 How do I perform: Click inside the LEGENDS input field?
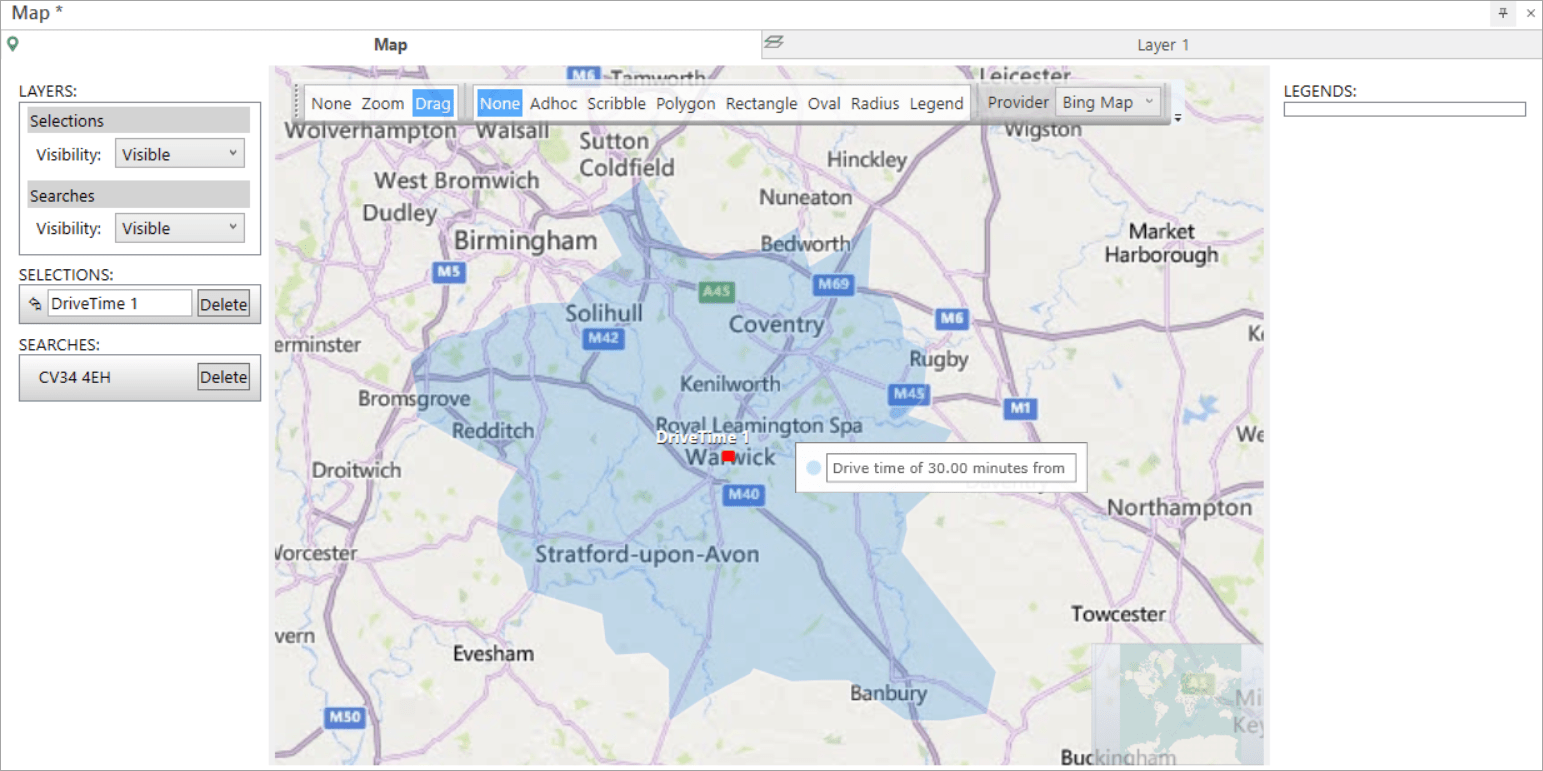[x=1403, y=109]
